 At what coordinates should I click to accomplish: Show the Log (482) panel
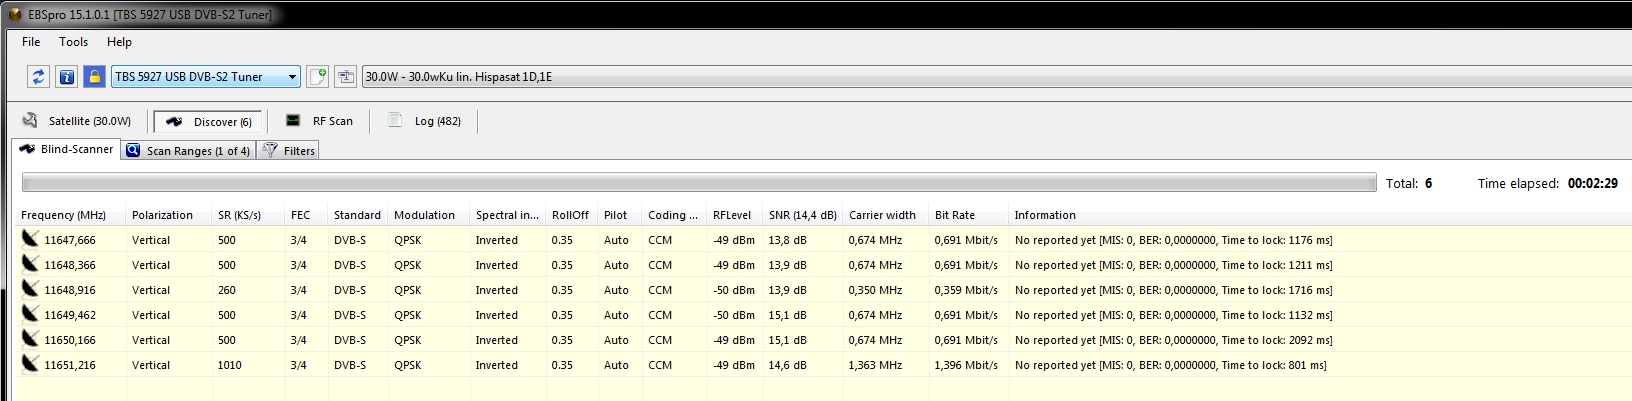tap(425, 121)
